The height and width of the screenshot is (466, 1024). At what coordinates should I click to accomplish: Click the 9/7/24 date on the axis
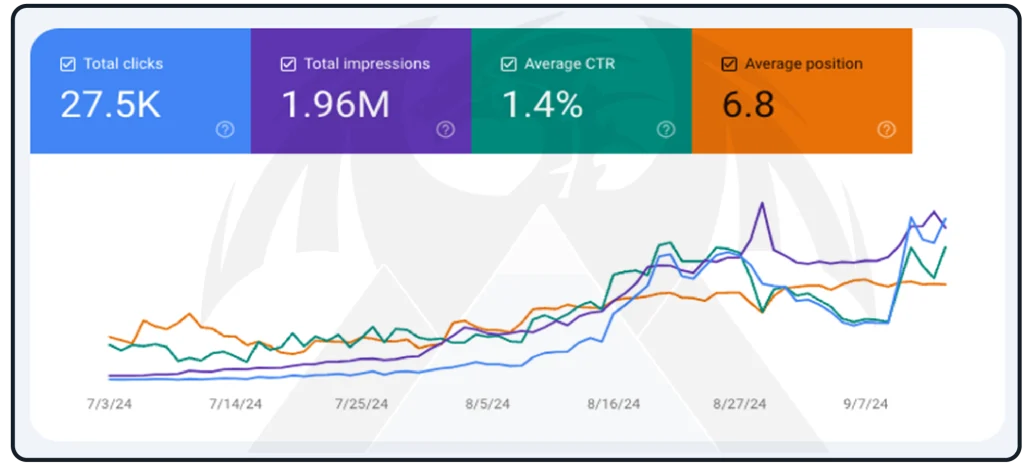(865, 404)
